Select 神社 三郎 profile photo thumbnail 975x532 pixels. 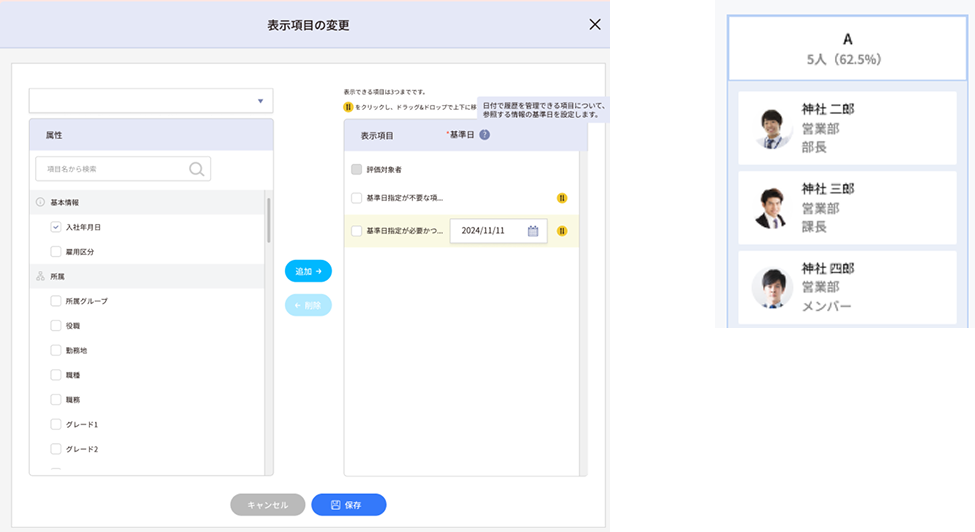coord(771,208)
